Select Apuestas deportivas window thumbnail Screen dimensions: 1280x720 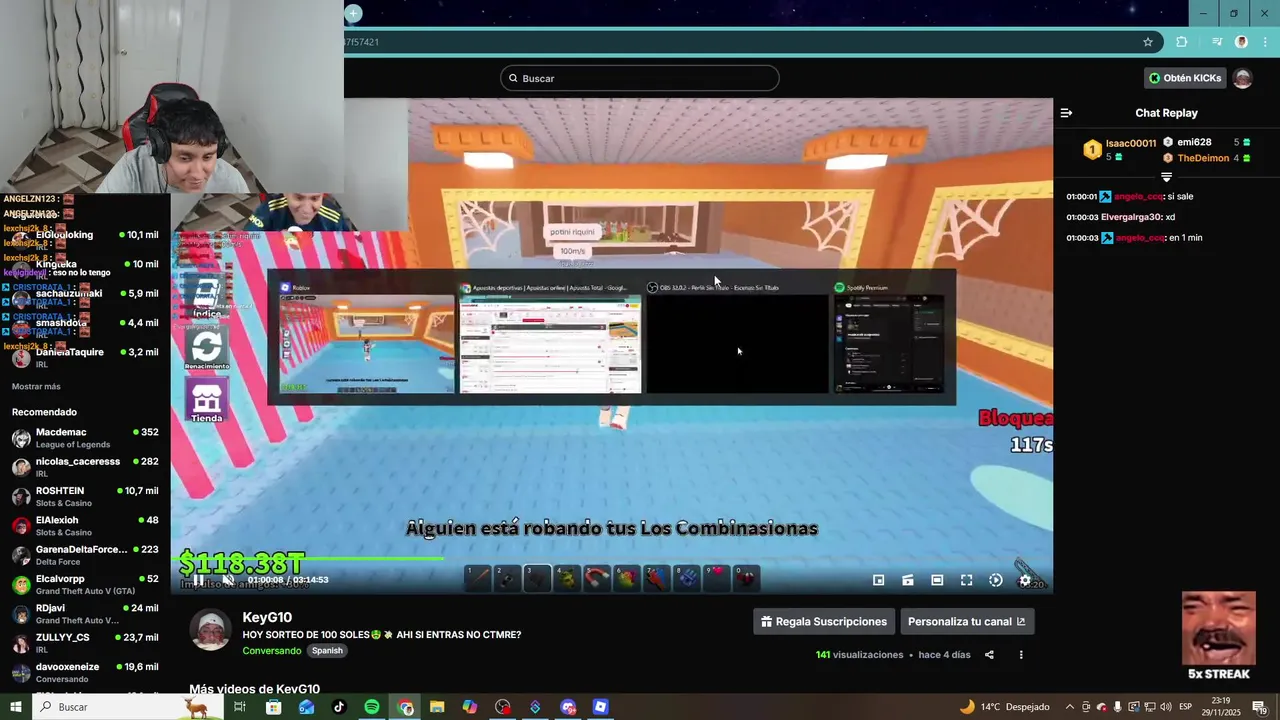(x=550, y=338)
